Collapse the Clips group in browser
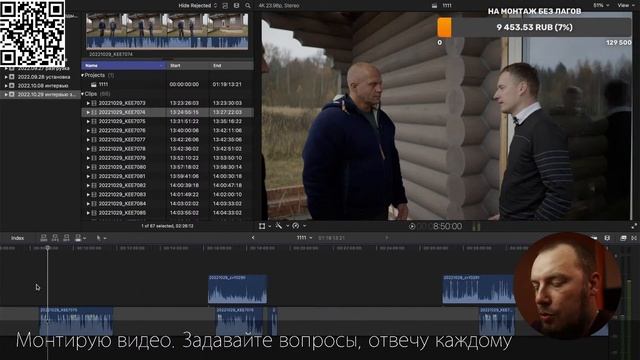 pyautogui.click(x=83, y=94)
